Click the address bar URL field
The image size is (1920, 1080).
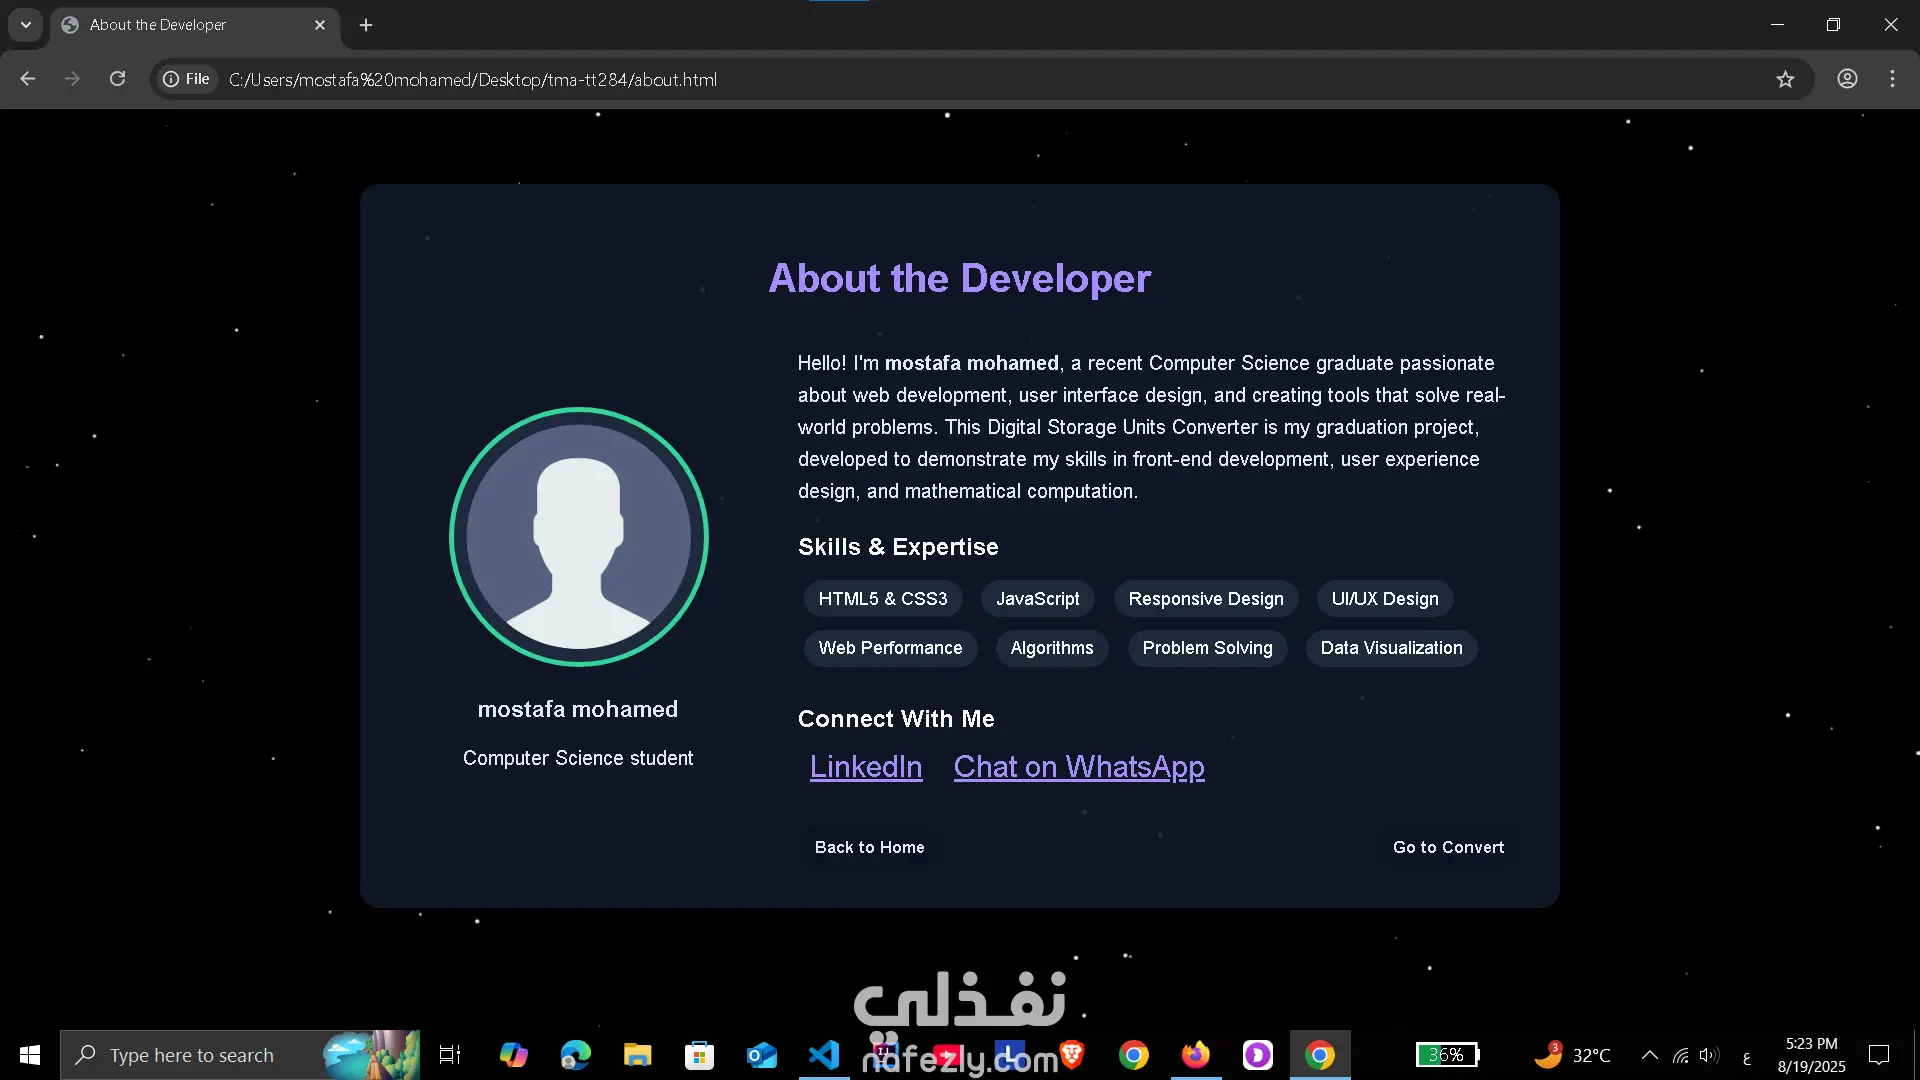900,79
